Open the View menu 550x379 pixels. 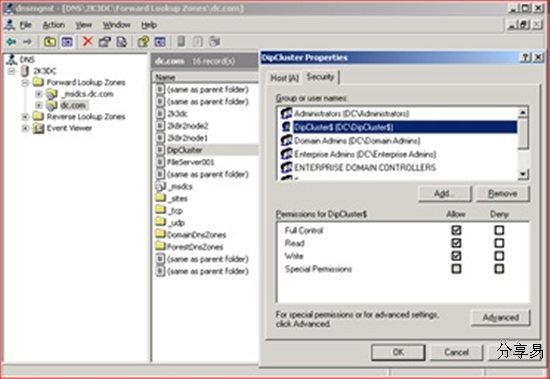click(83, 25)
